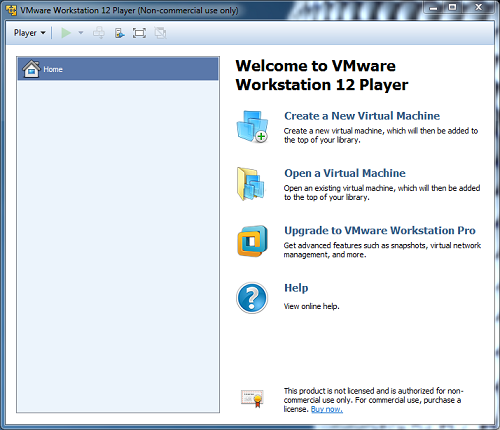The height and width of the screenshot is (430, 500).
Task: Click Upgrade to VMware Workstation Pro link
Action: 380,230
